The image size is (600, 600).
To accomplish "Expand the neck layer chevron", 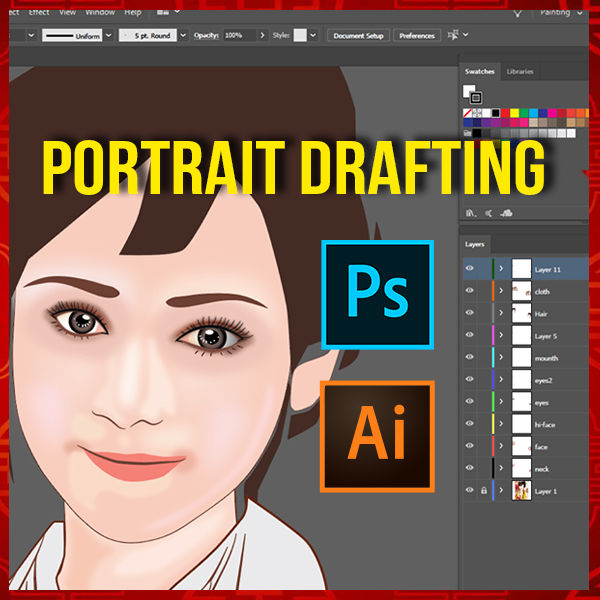I will click(501, 468).
